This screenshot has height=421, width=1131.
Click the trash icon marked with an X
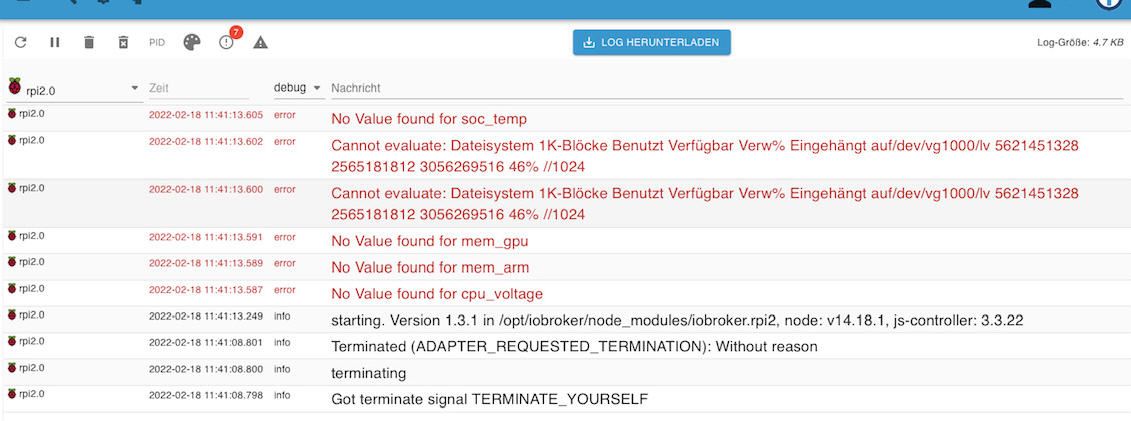pyautogui.click(x=123, y=42)
